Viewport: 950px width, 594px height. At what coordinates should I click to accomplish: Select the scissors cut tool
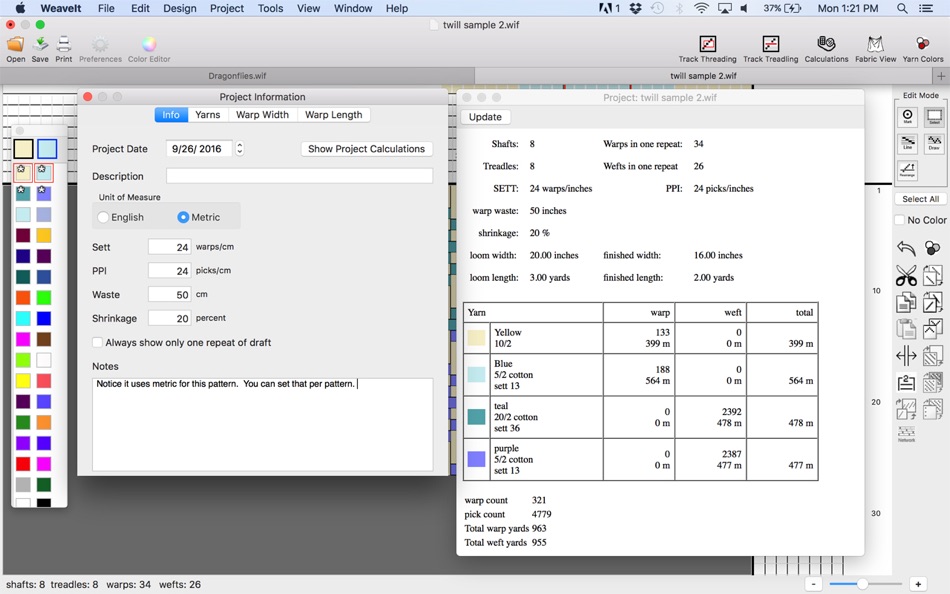pyautogui.click(x=906, y=276)
